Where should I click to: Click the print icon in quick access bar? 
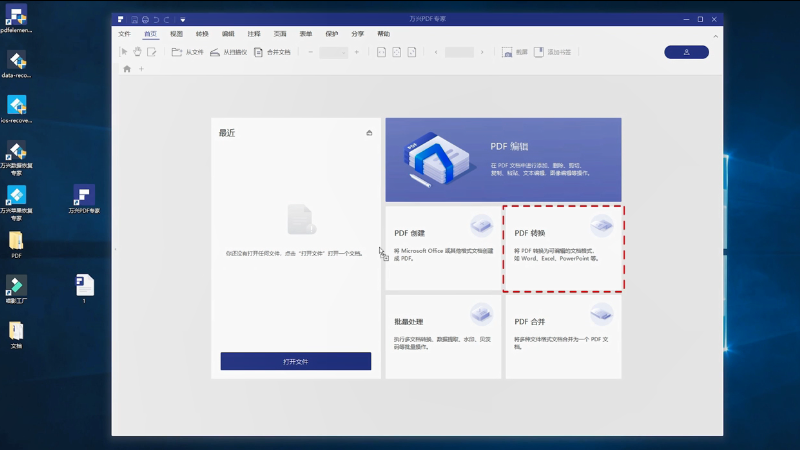click(x=145, y=19)
